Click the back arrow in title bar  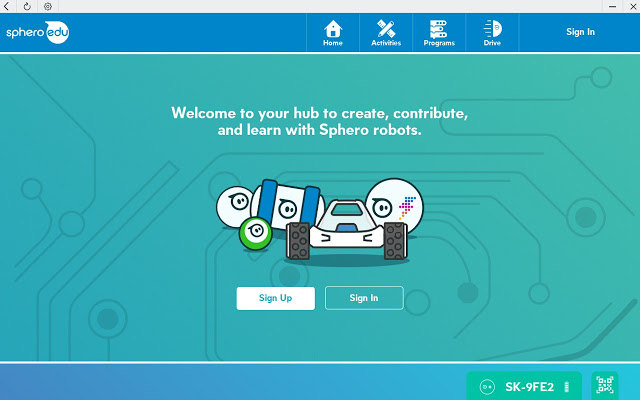[7, 6]
